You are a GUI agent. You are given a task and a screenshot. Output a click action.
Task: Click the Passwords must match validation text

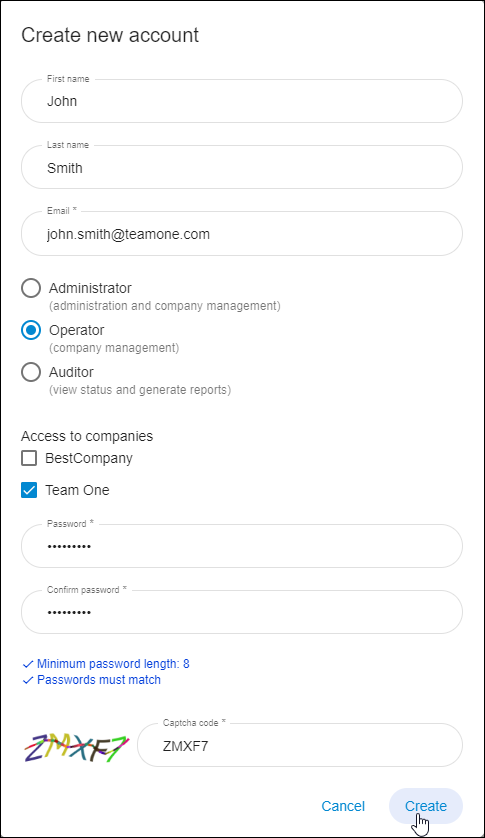pyautogui.click(x=99, y=680)
